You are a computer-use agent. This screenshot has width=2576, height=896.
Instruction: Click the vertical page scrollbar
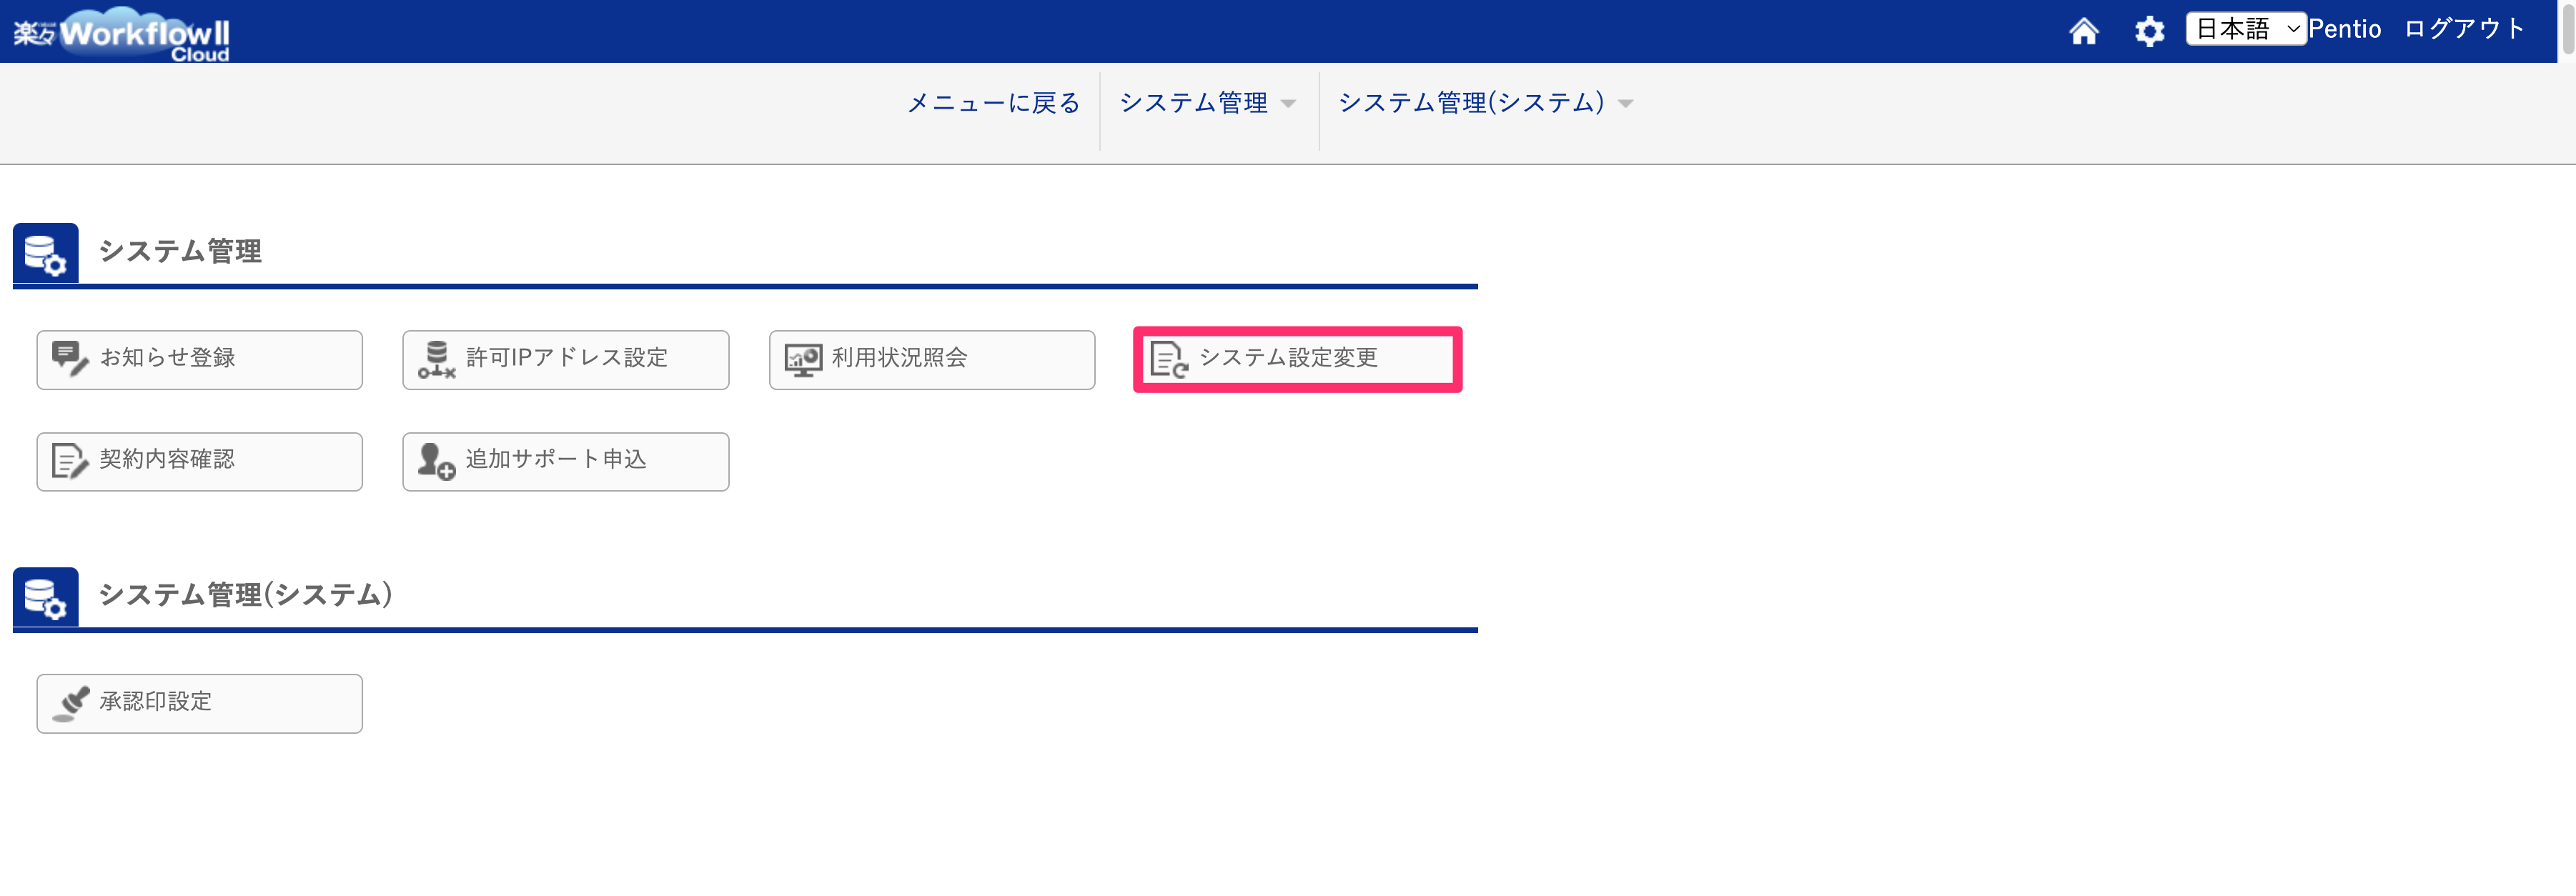[x=2567, y=30]
